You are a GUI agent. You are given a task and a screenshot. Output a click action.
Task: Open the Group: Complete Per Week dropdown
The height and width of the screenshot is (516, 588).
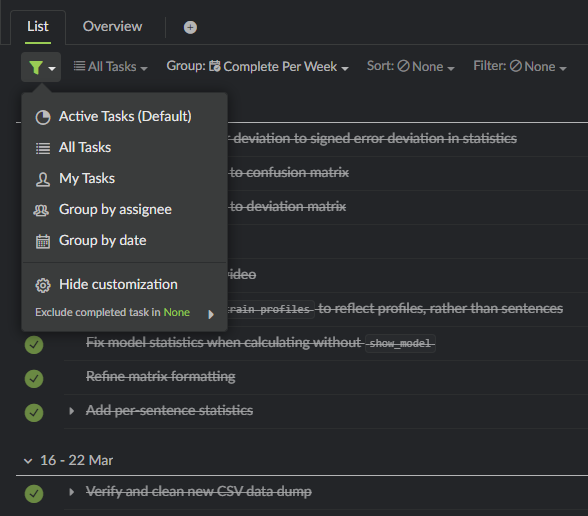pos(257,66)
